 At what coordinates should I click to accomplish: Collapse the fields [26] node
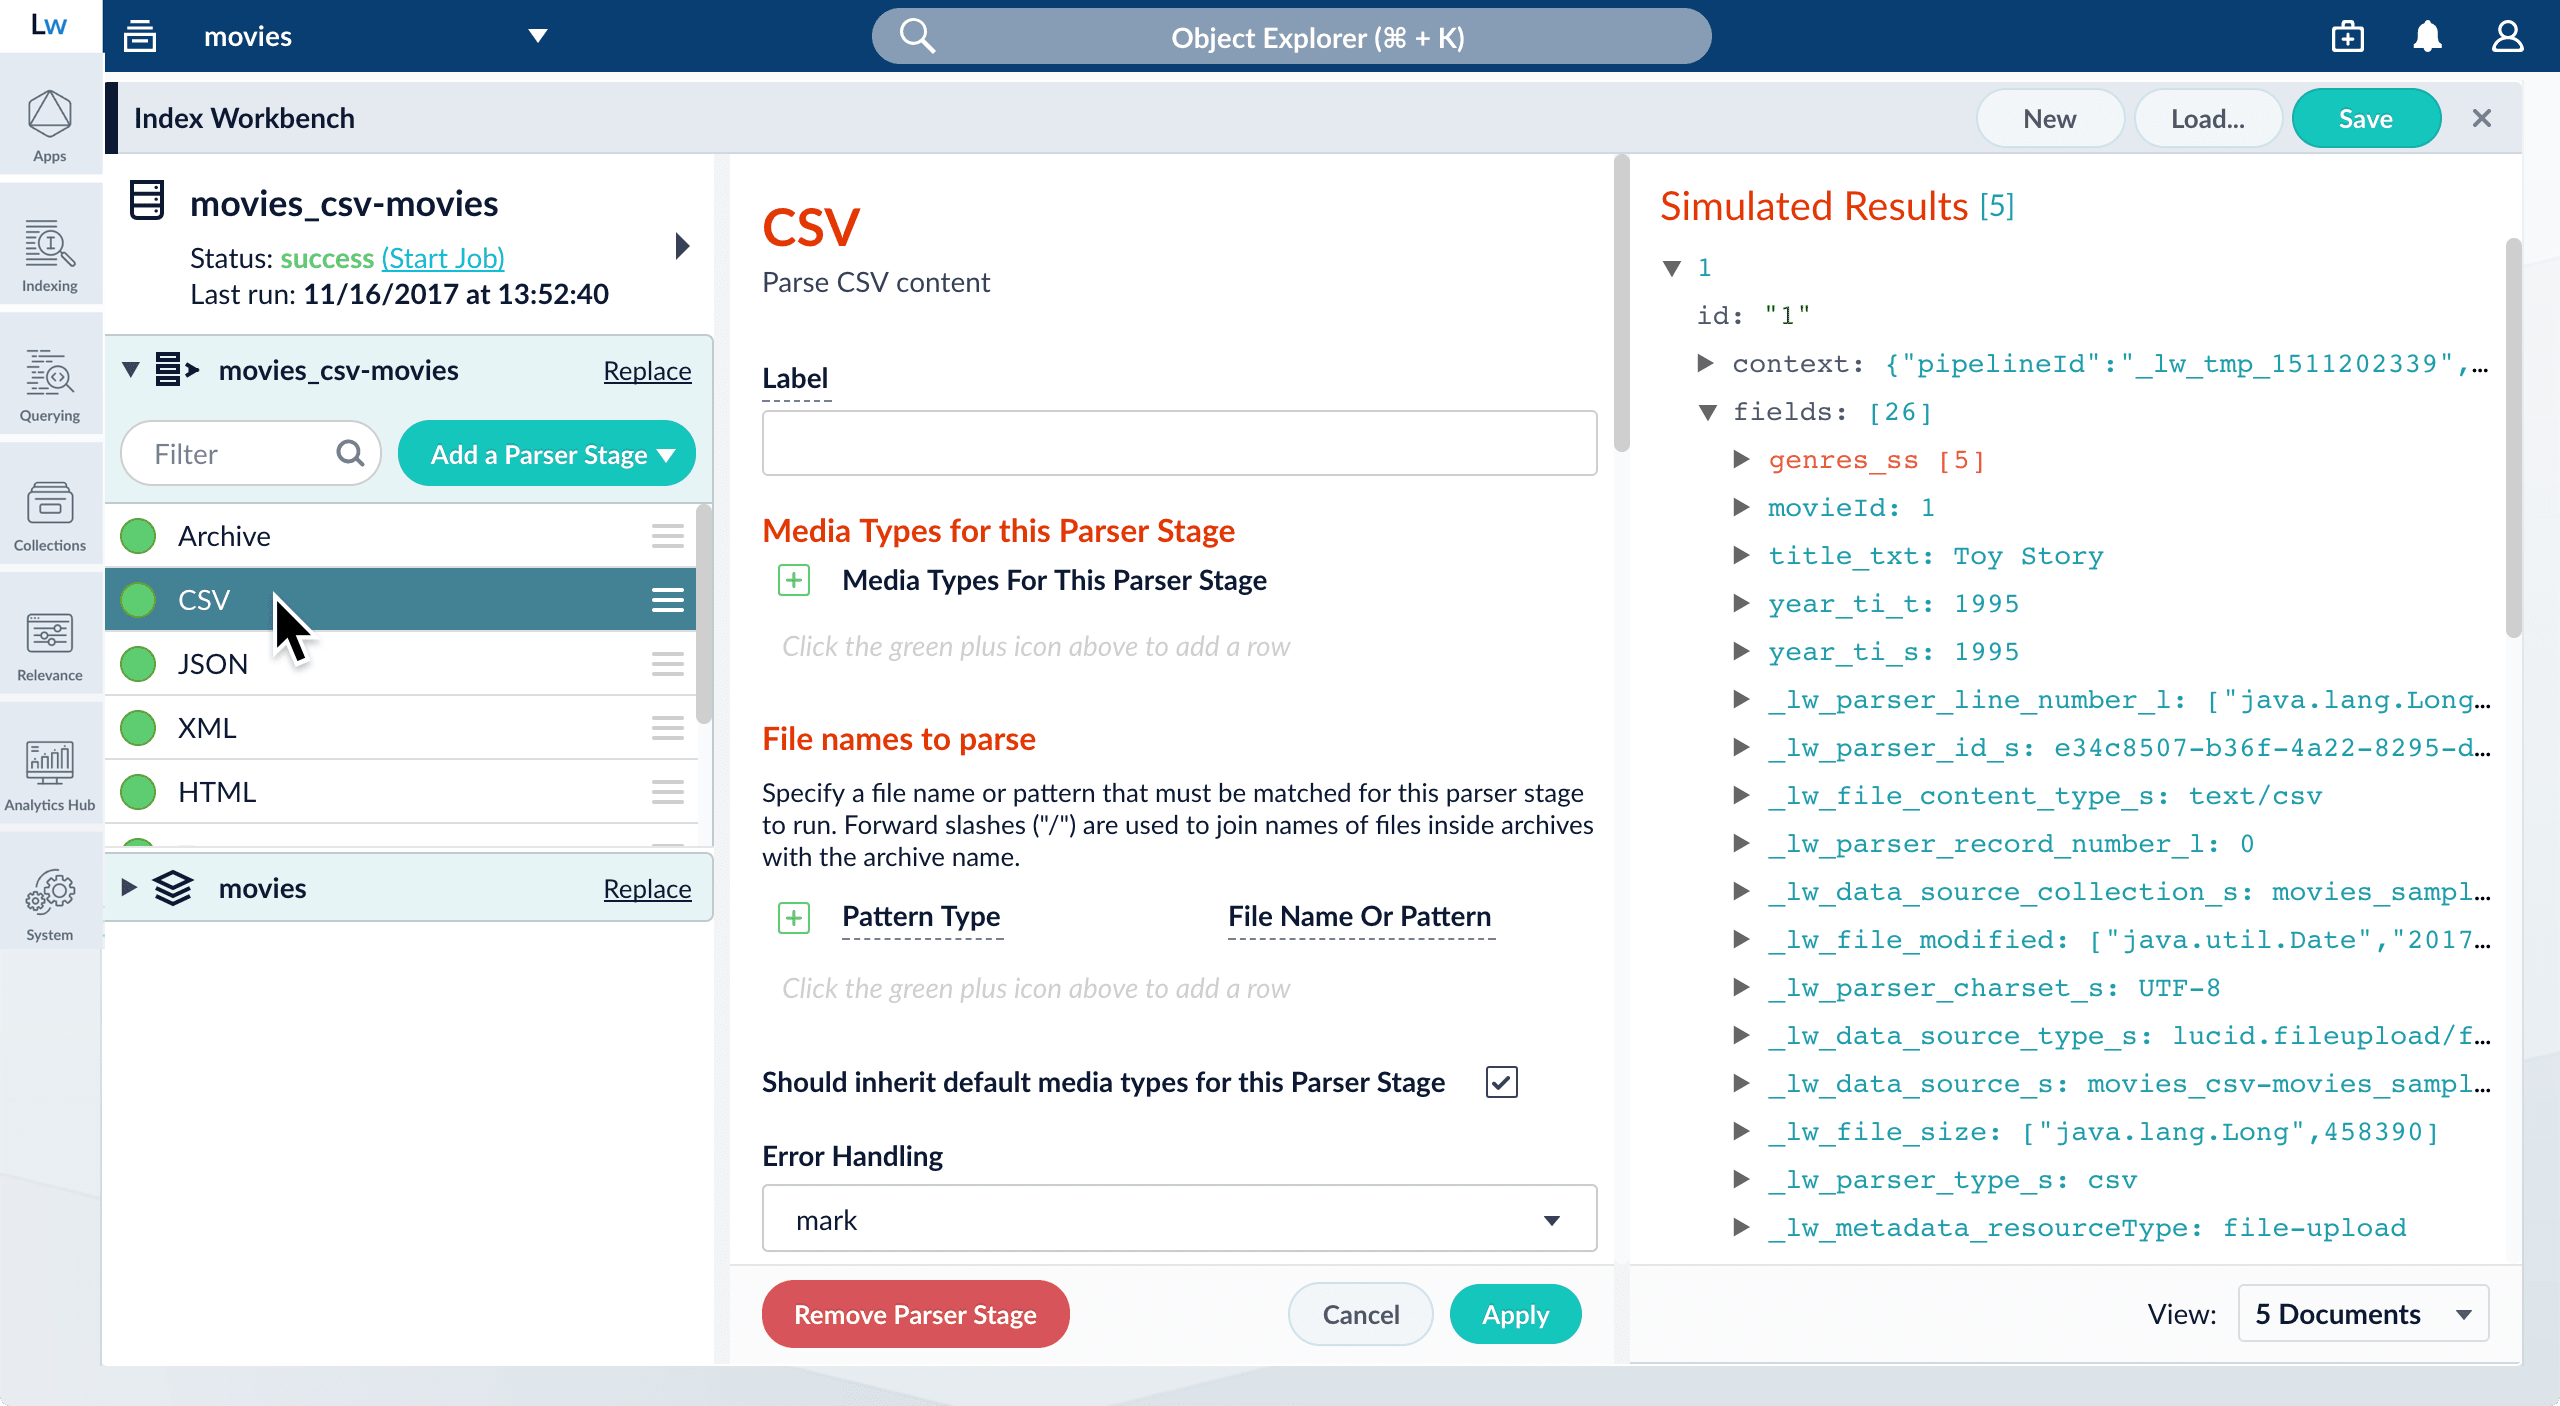pos(1708,411)
